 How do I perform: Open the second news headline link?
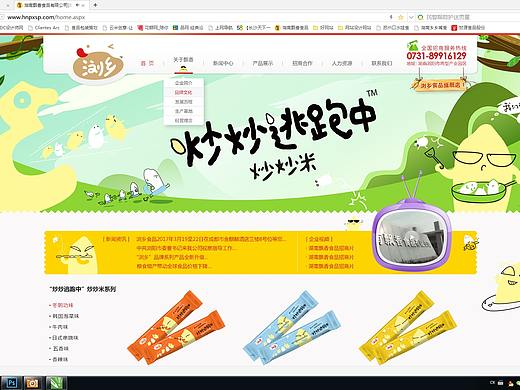[187, 248]
